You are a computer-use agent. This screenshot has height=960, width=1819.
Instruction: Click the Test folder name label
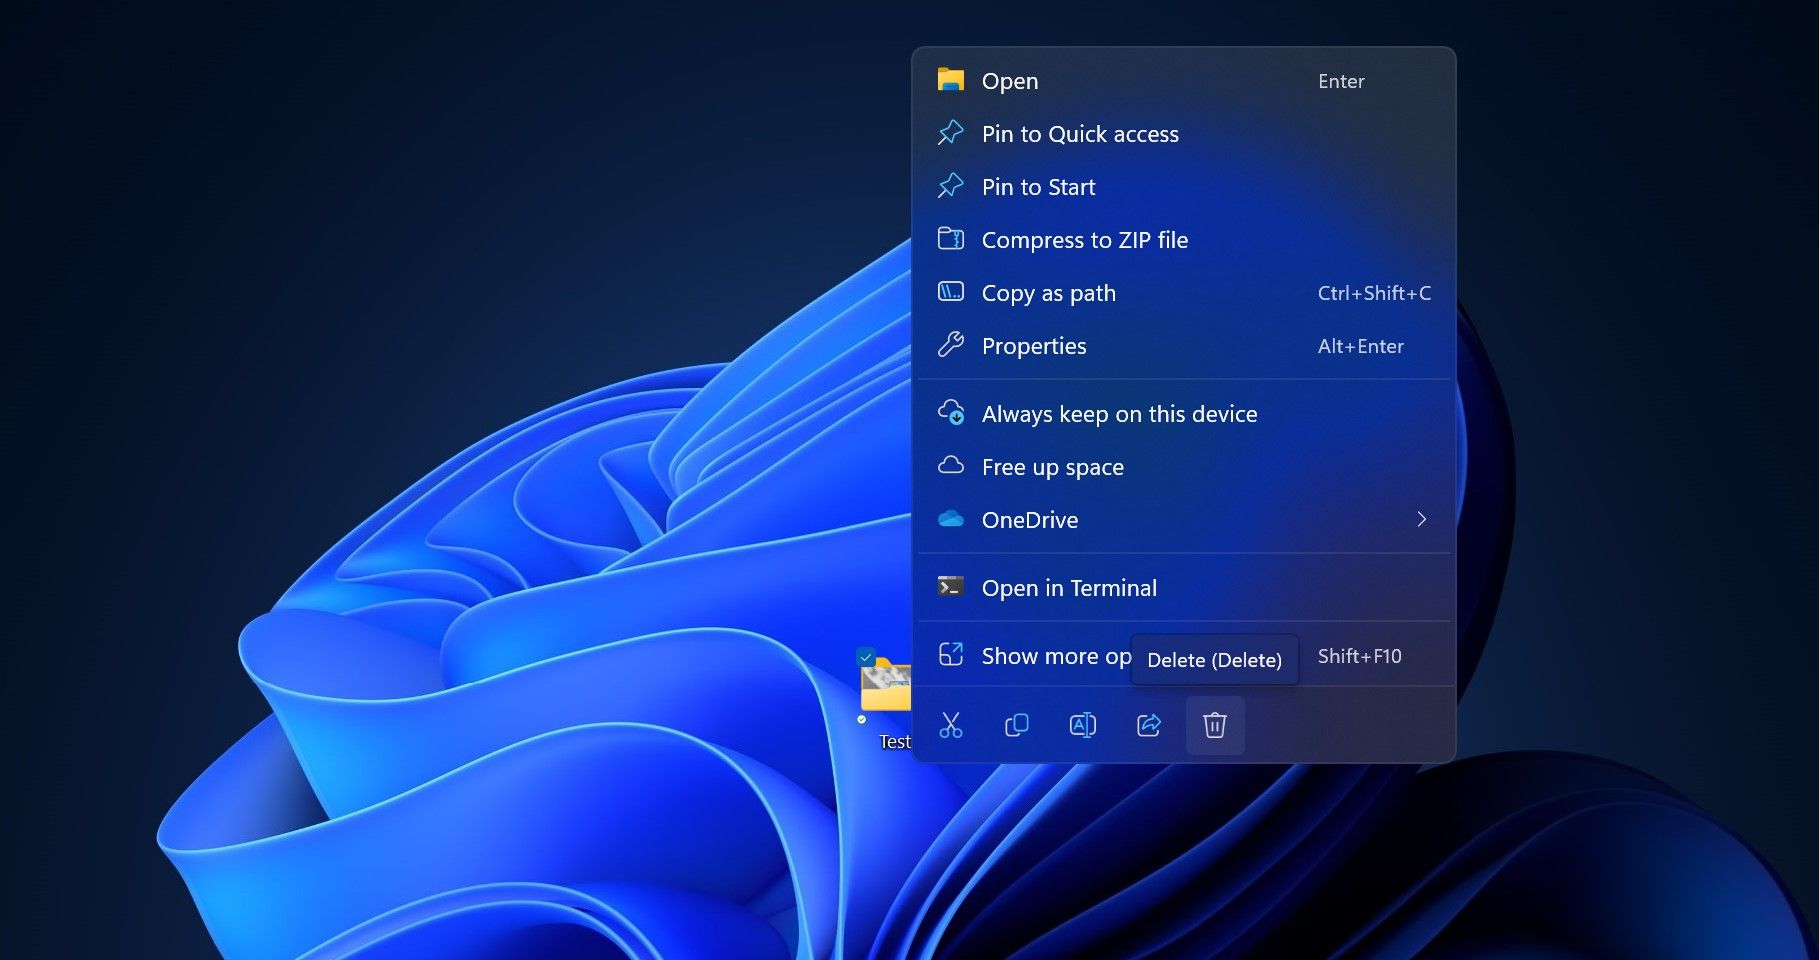click(894, 742)
